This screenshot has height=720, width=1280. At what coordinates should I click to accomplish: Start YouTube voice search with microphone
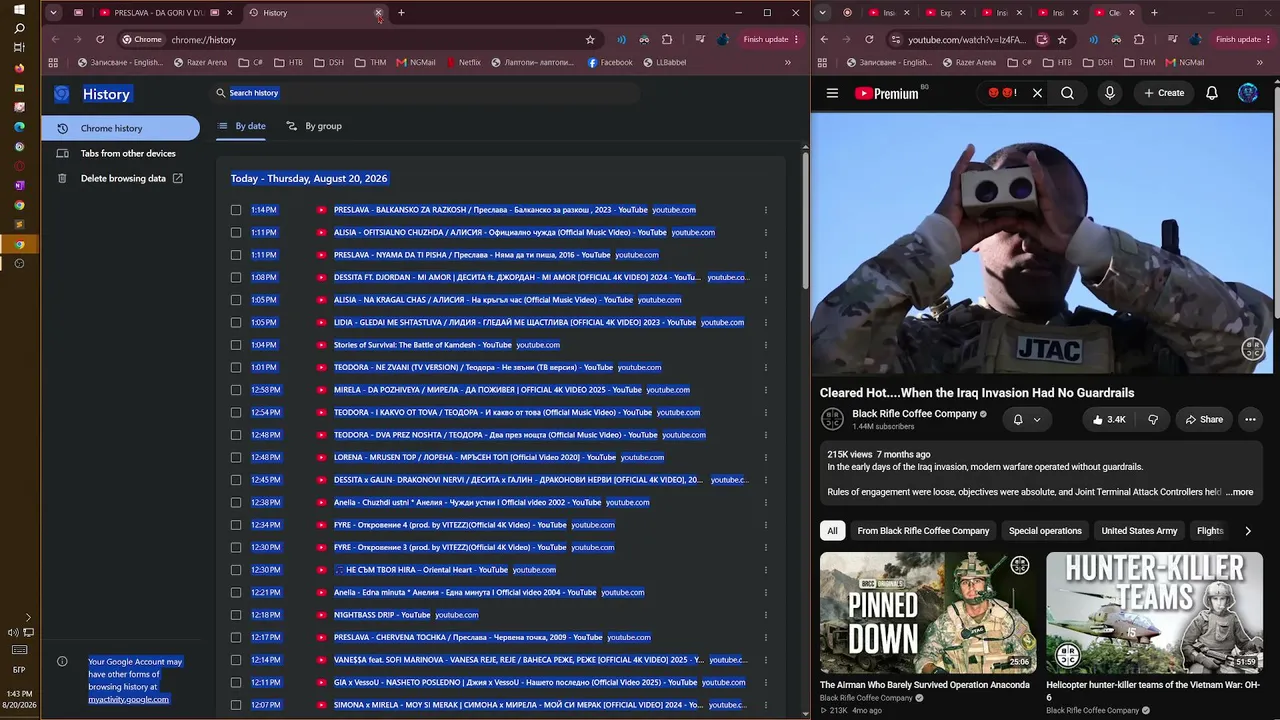click(x=1110, y=93)
